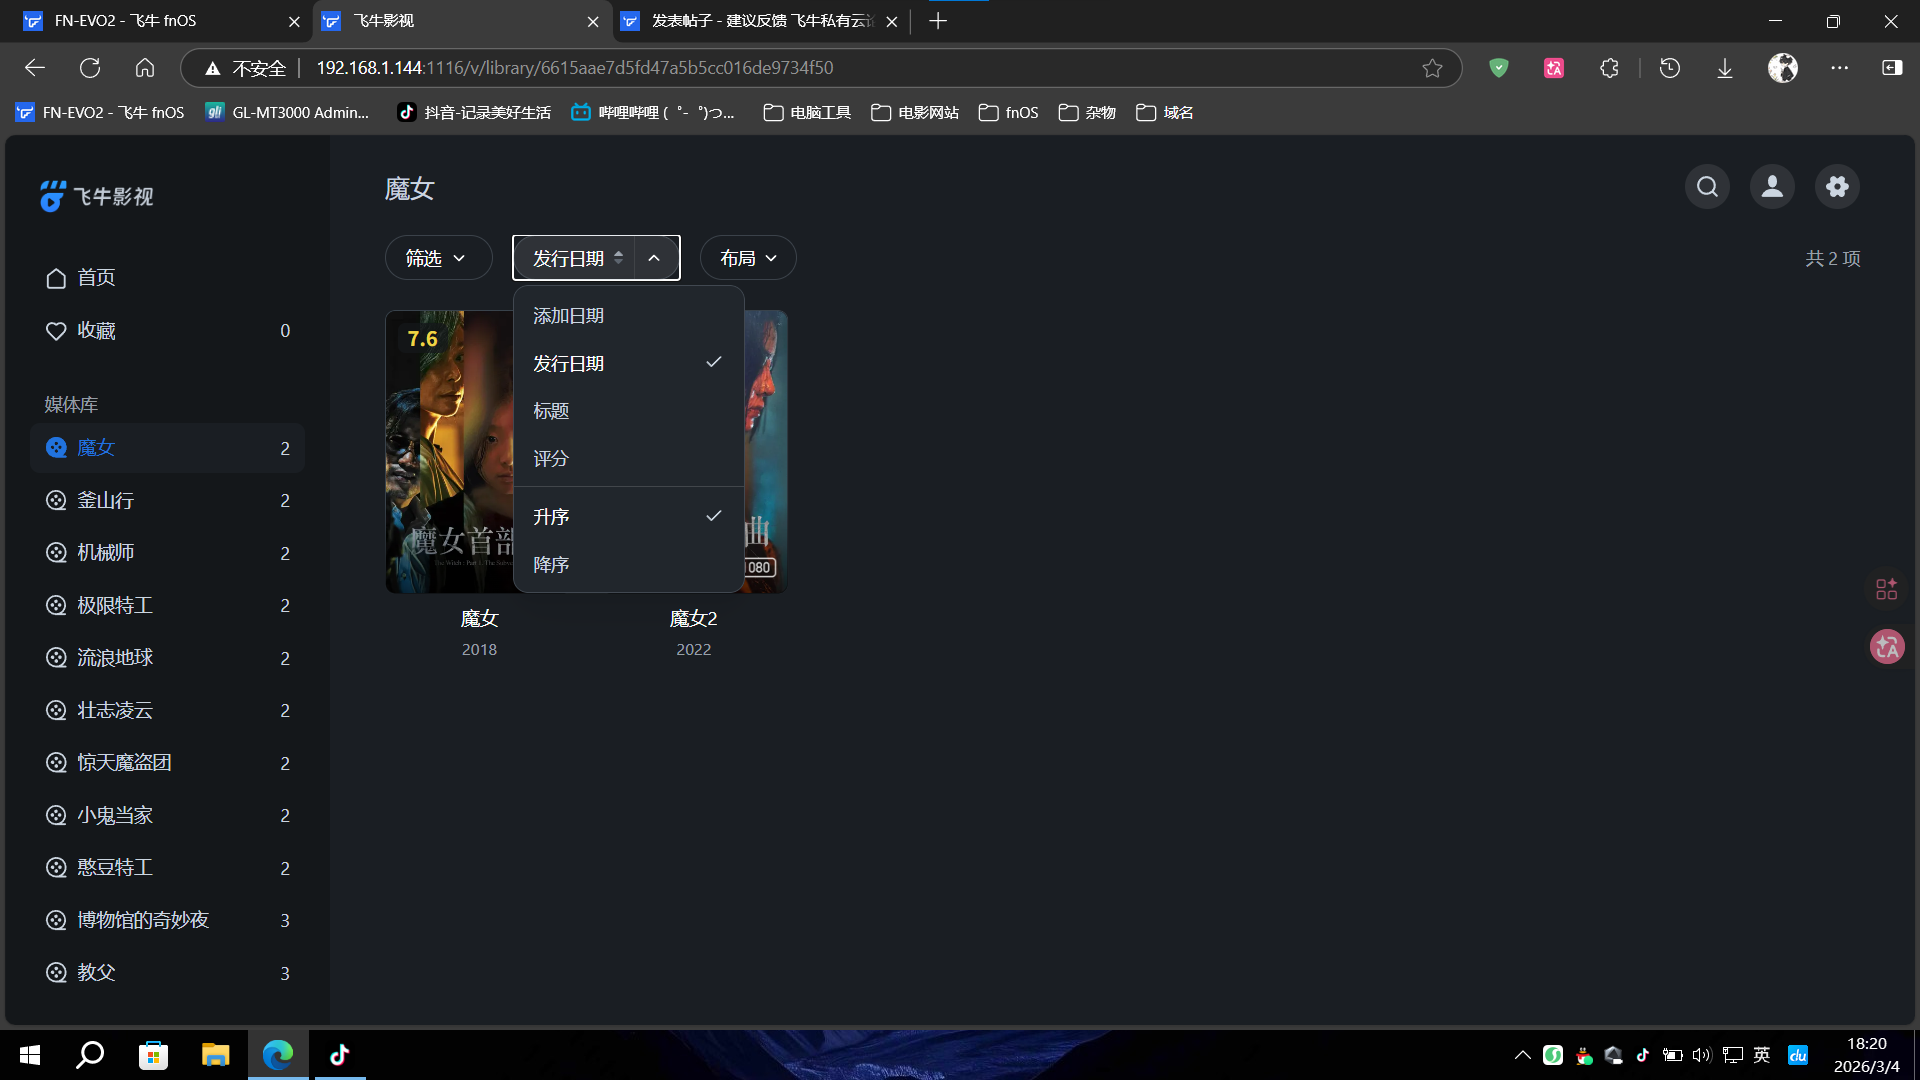Open the browser downloads icon

[x=1725, y=68]
